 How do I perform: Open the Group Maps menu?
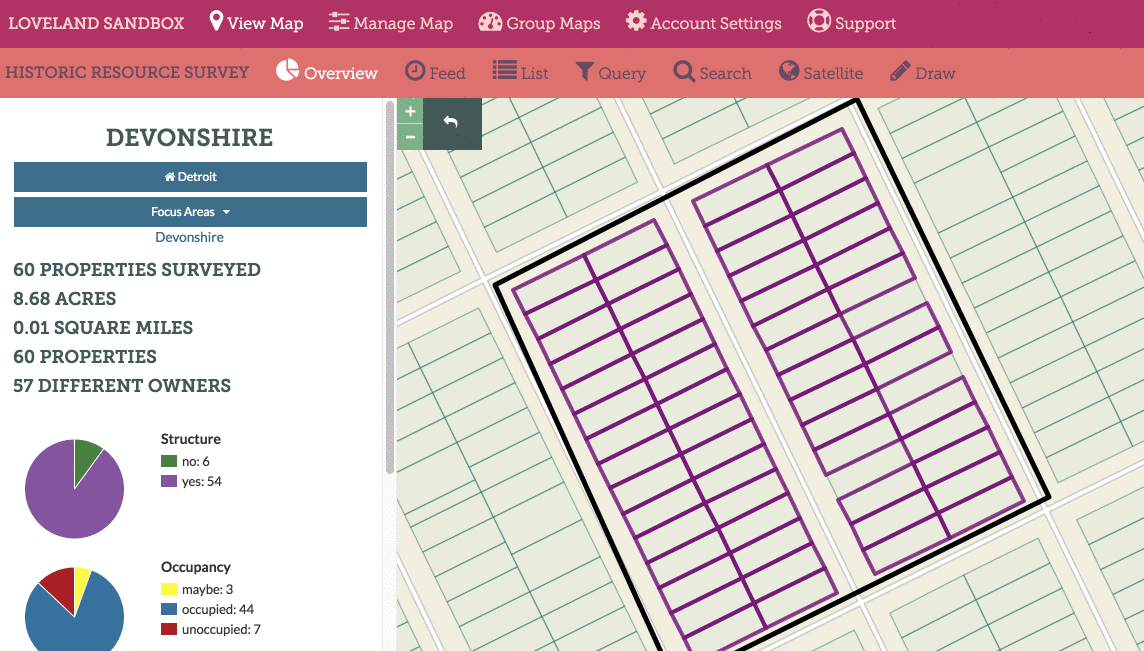pyautogui.click(x=539, y=23)
